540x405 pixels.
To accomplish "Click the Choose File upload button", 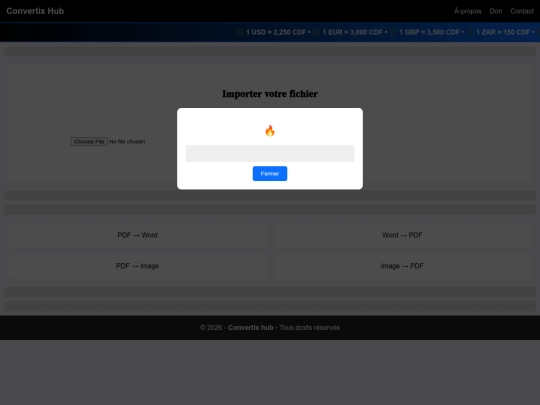I will (x=89, y=142).
